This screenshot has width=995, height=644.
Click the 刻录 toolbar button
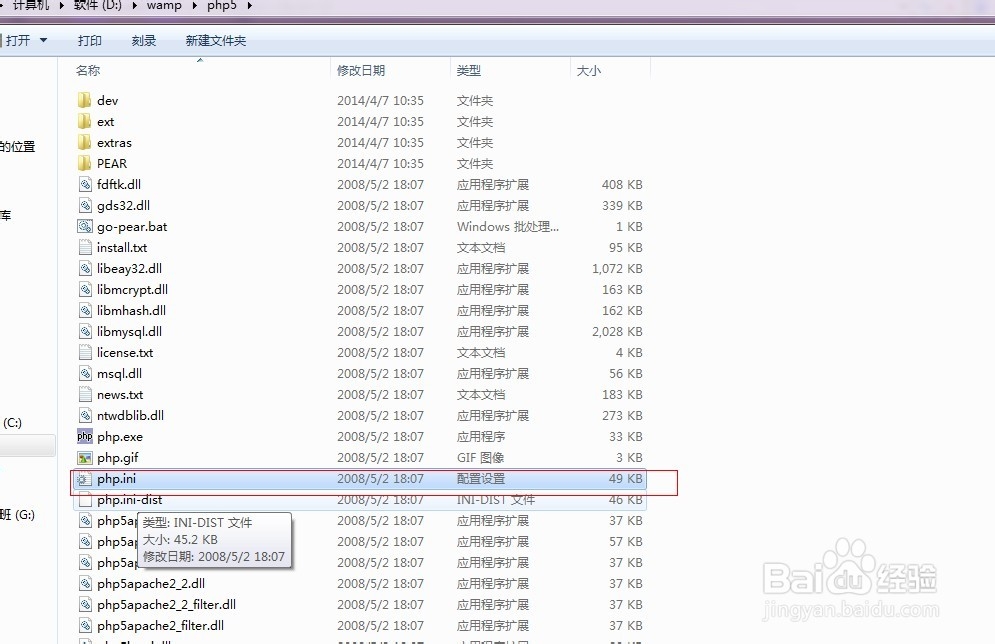pyautogui.click(x=142, y=40)
